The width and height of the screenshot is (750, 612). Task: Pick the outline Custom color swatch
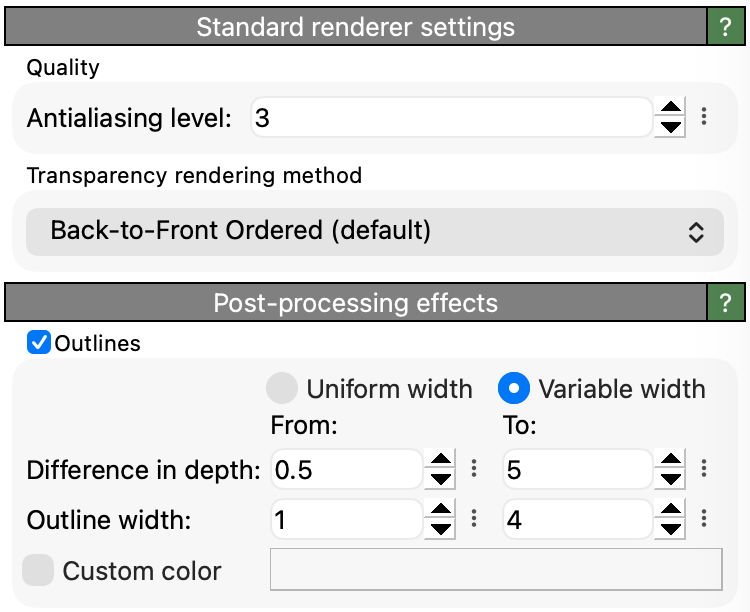click(496, 569)
